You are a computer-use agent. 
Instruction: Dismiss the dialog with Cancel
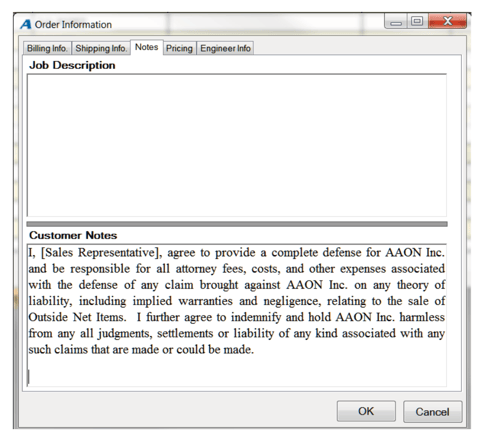pos(432,412)
